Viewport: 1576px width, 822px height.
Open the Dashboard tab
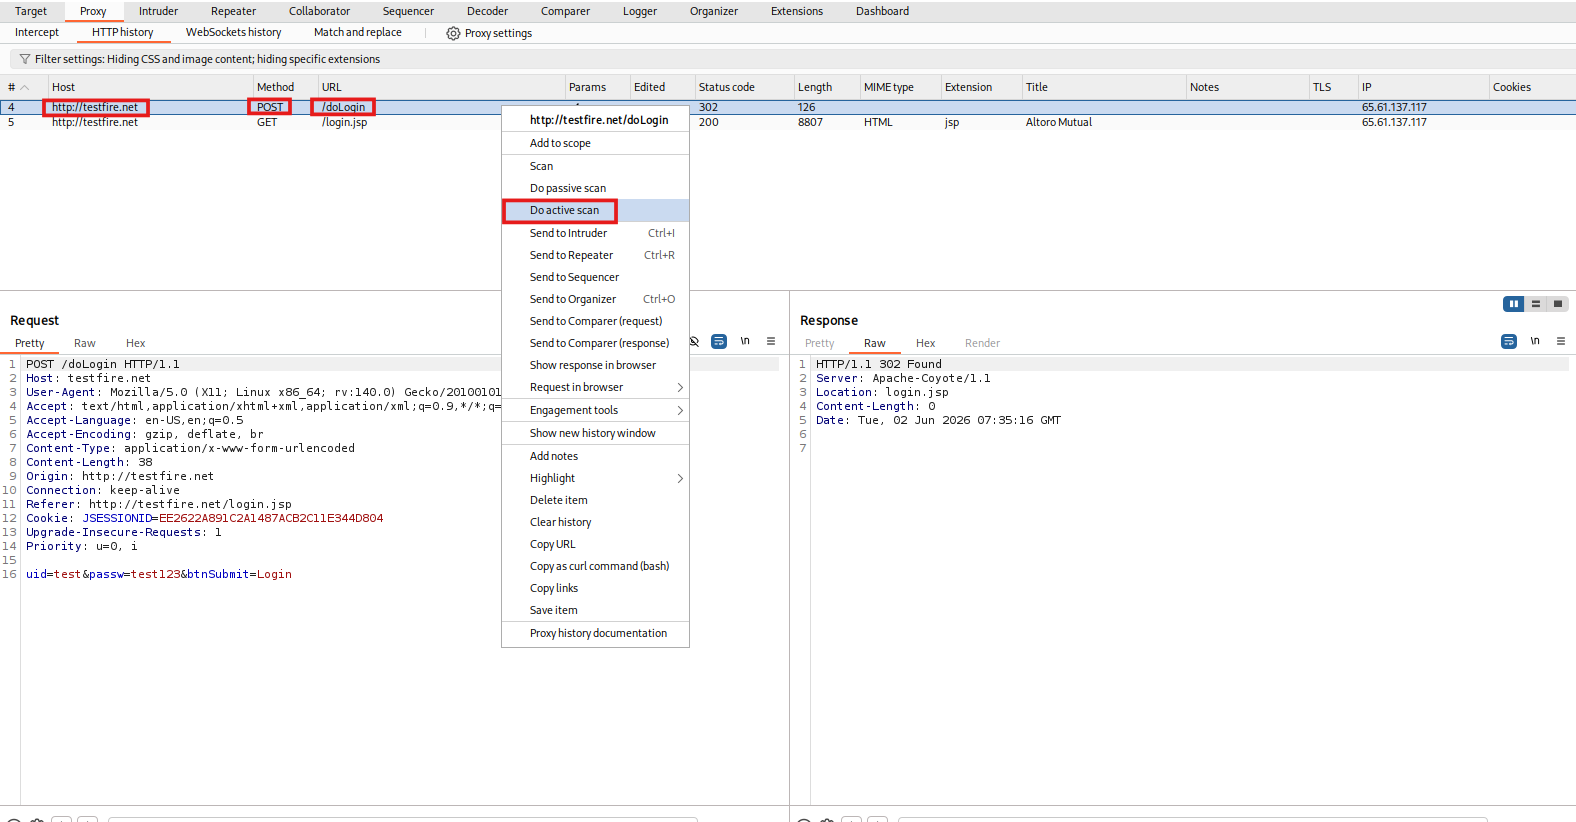click(x=882, y=11)
